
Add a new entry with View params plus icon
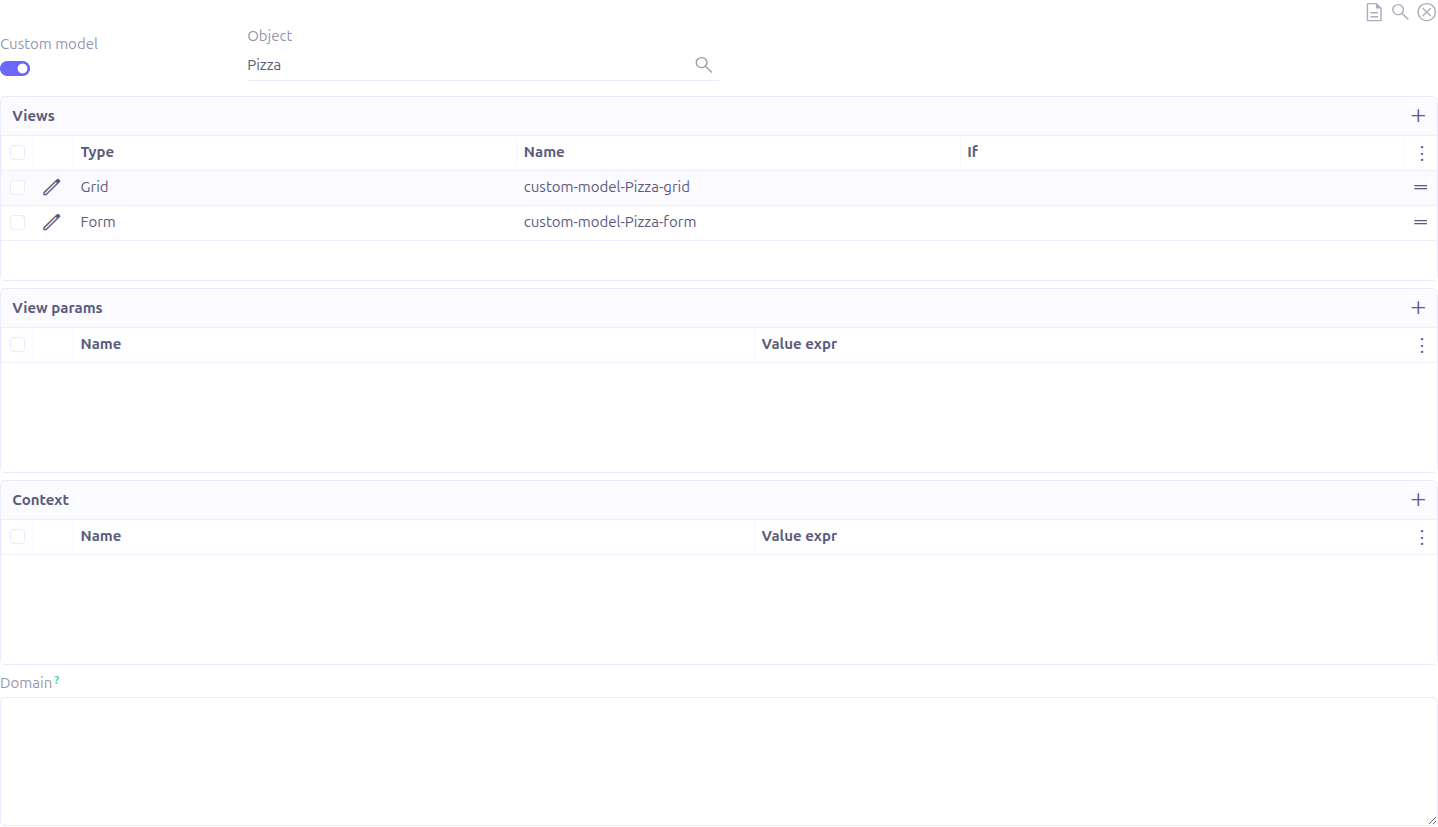(x=1418, y=307)
